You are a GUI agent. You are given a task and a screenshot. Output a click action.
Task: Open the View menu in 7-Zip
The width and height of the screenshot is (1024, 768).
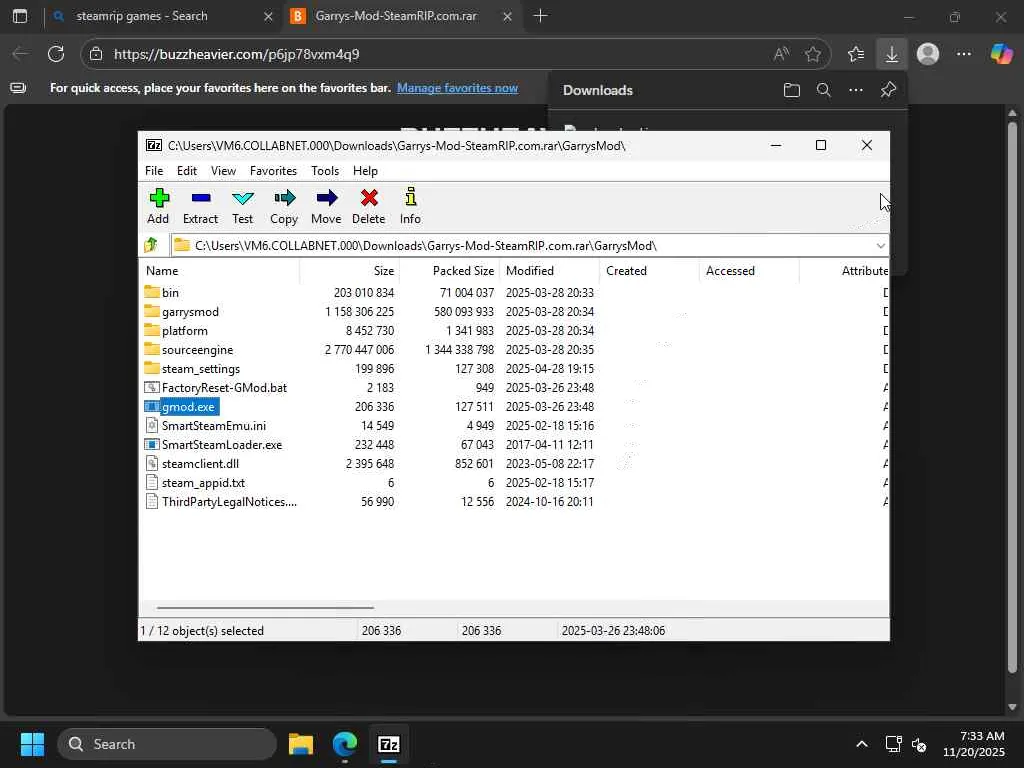(x=223, y=170)
